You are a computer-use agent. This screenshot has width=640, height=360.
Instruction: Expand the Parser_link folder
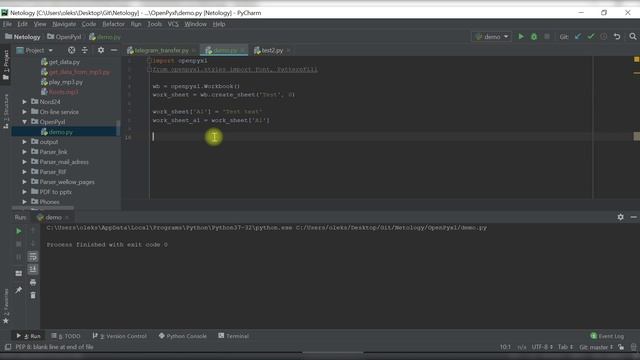coord(24,152)
